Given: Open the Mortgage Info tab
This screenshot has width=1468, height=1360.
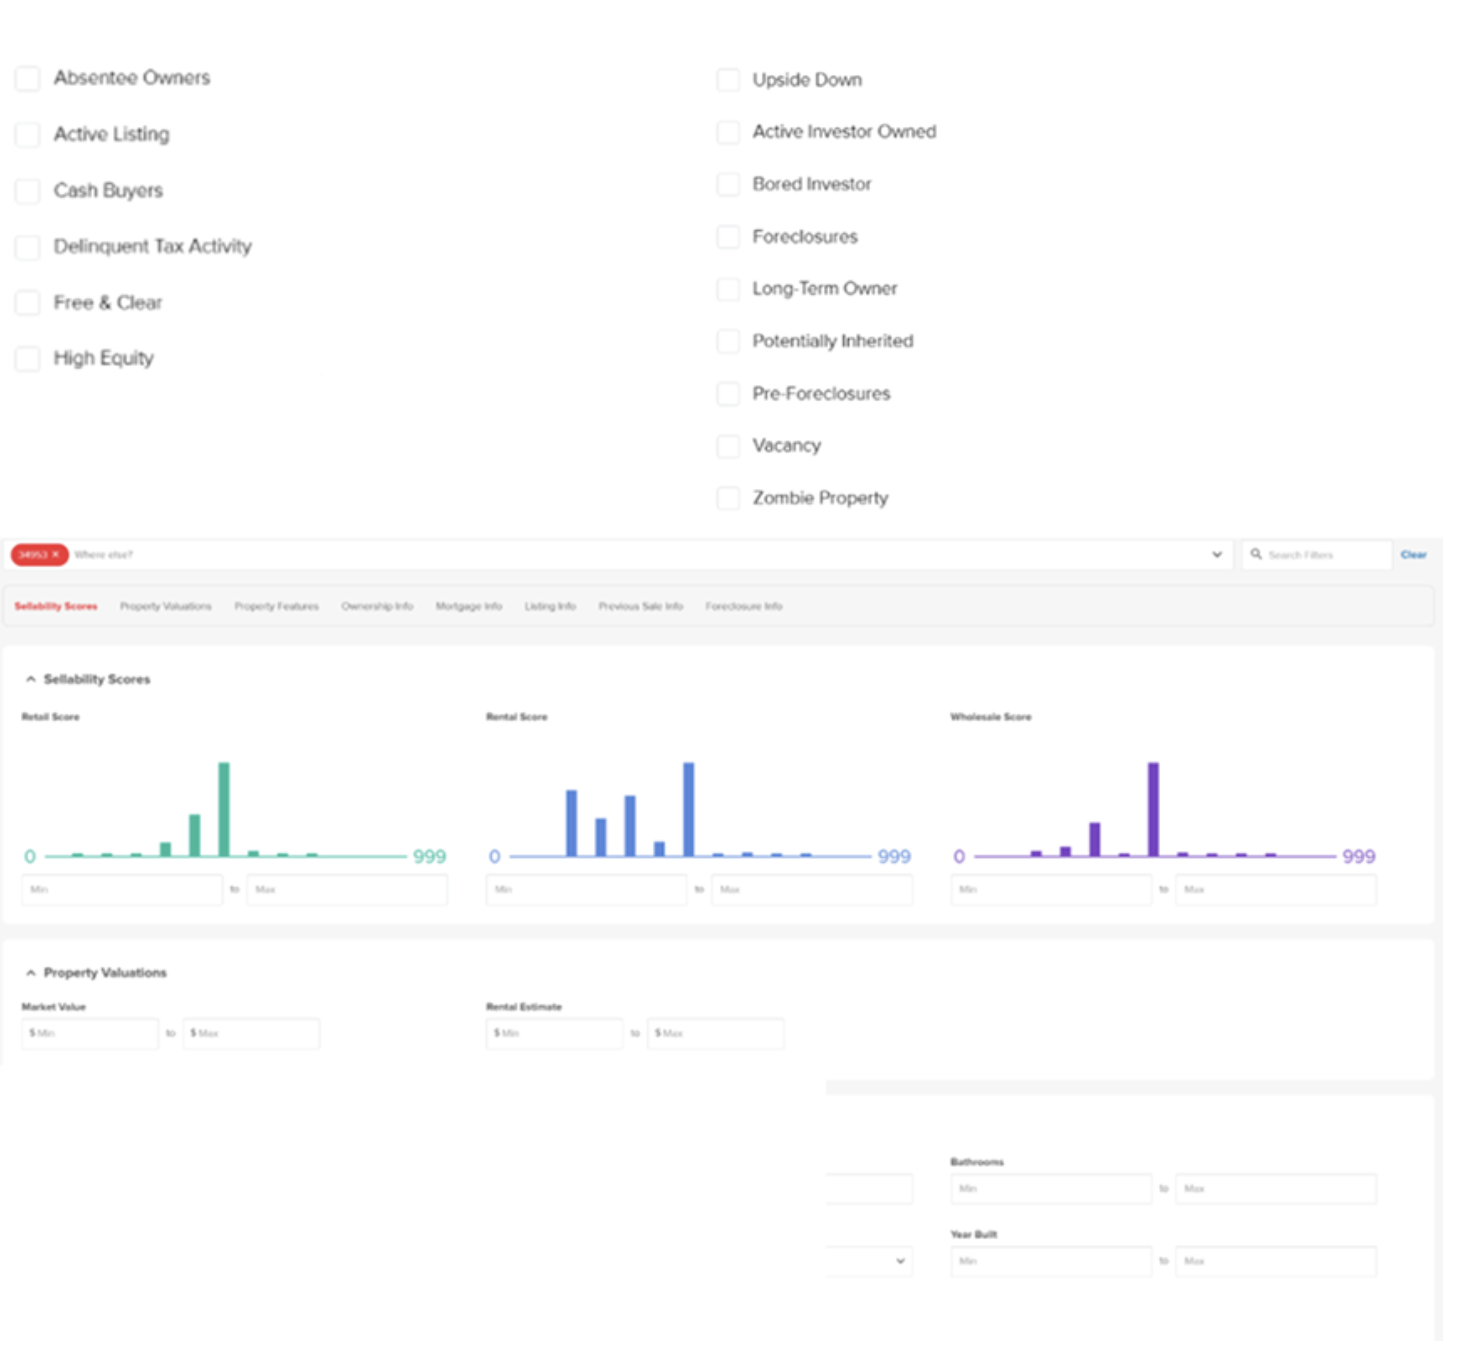Looking at the screenshot, I should click(469, 606).
